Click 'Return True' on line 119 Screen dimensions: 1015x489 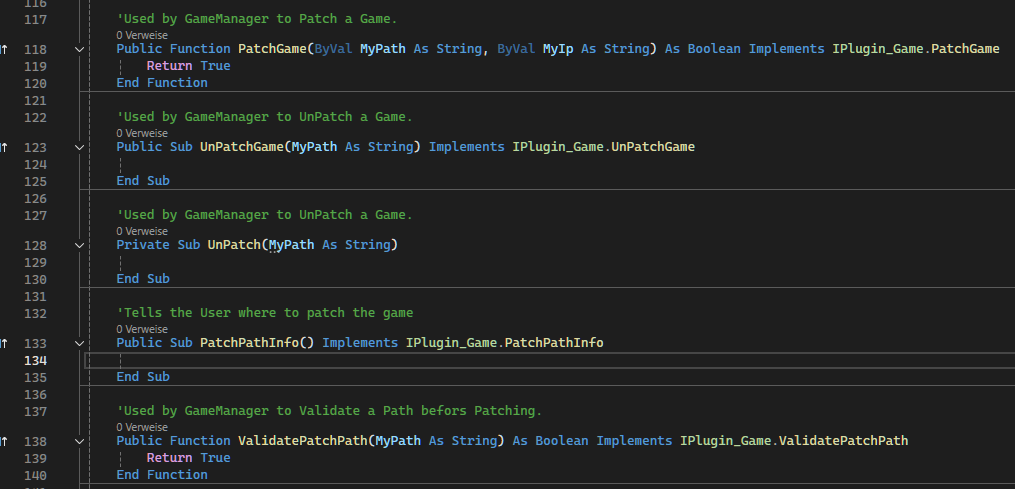click(188, 66)
